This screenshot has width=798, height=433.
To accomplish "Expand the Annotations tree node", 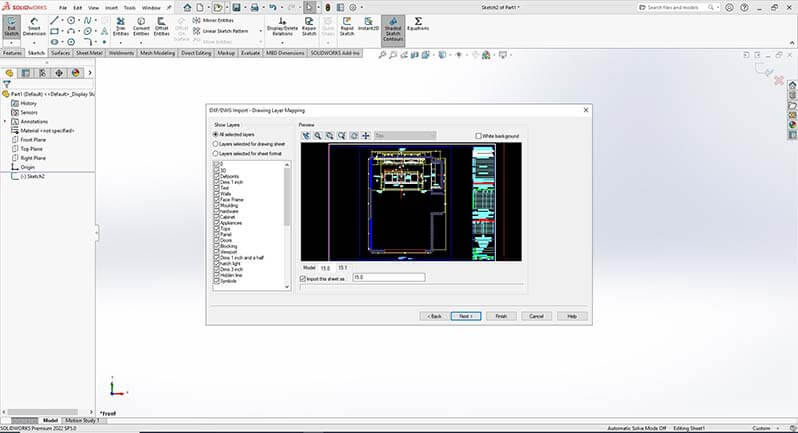I will [5, 122].
